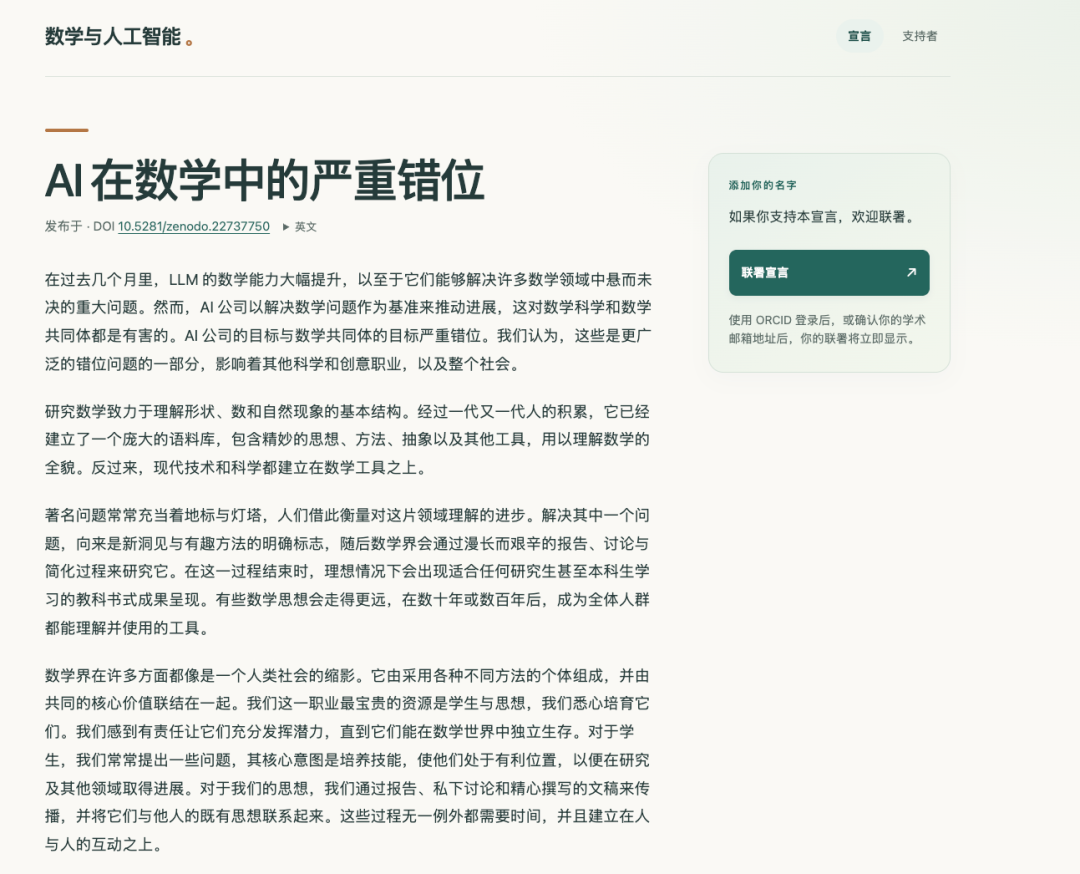Click the heading "AI 在数学中的严重错位"
Viewport: 1080px width, 874px height.
pos(264,180)
